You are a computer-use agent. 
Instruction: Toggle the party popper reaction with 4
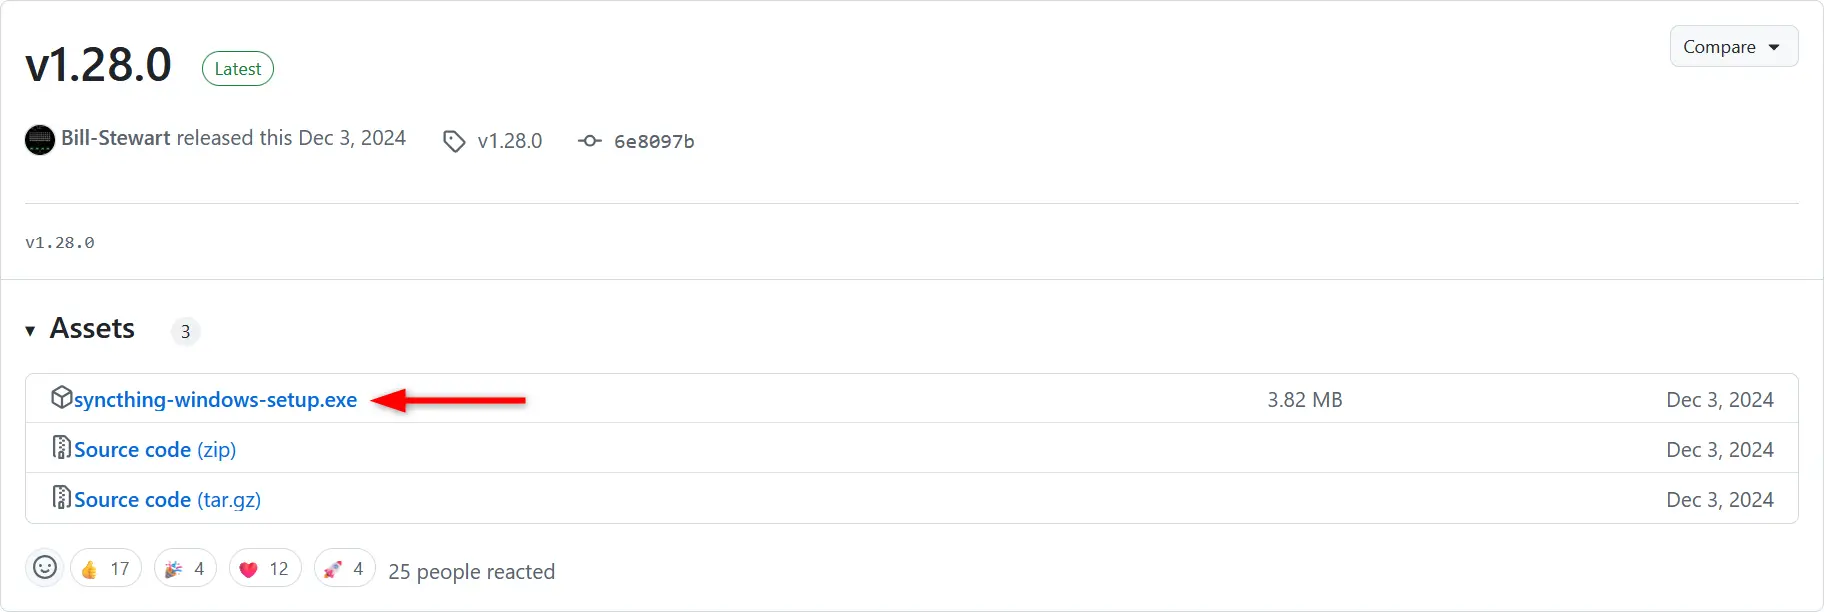(185, 568)
